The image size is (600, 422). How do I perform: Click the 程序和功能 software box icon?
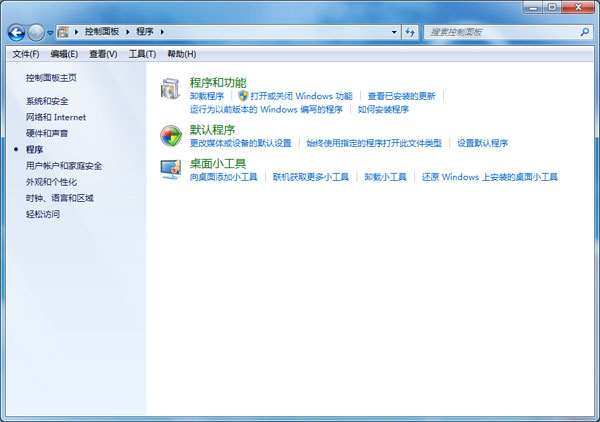point(170,88)
